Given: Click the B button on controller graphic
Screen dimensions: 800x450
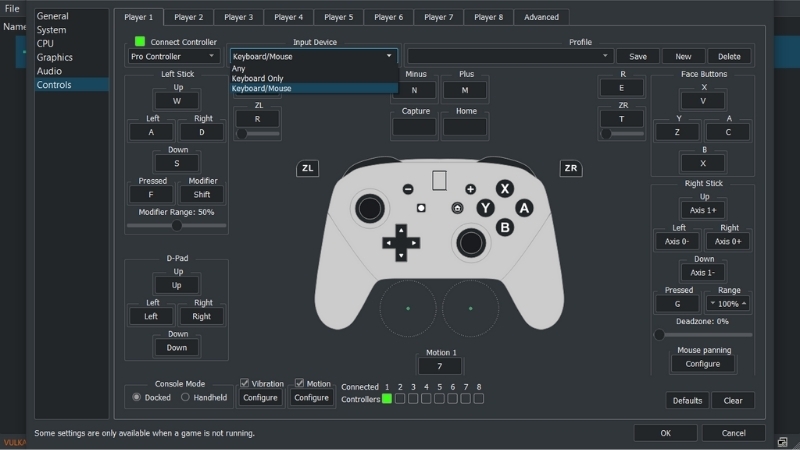Looking at the screenshot, I should click(505, 227).
